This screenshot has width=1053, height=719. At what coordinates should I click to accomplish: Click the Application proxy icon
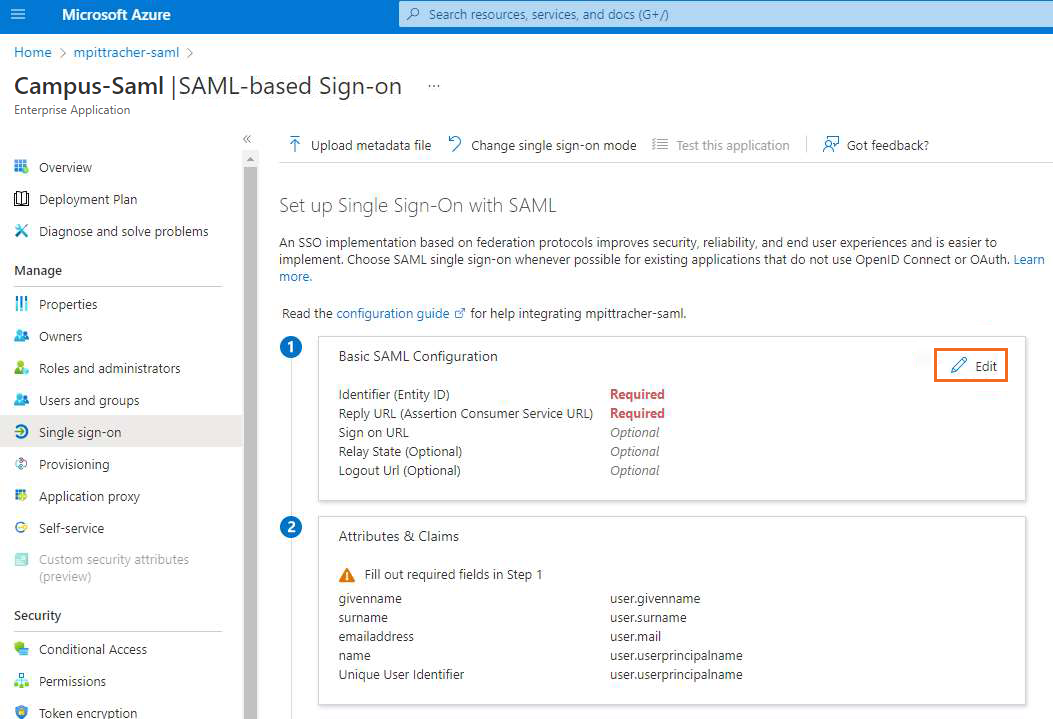tap(21, 495)
